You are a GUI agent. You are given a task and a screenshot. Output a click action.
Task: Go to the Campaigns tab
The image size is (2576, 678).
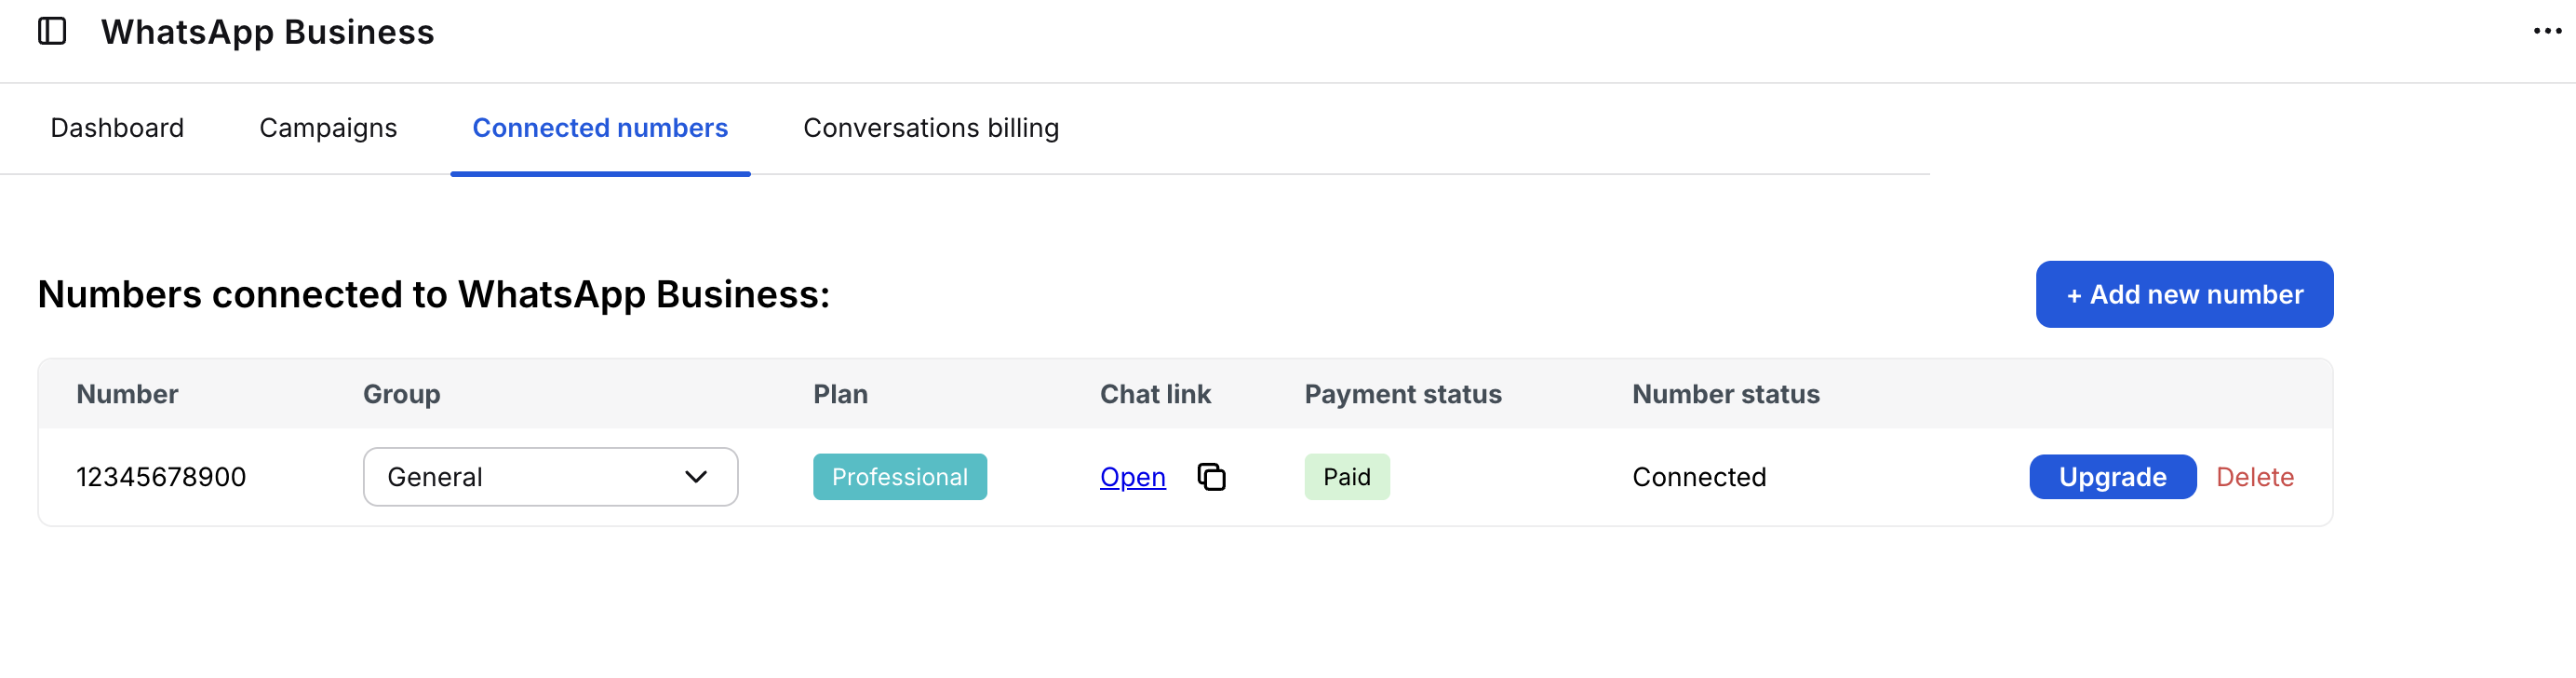point(328,128)
